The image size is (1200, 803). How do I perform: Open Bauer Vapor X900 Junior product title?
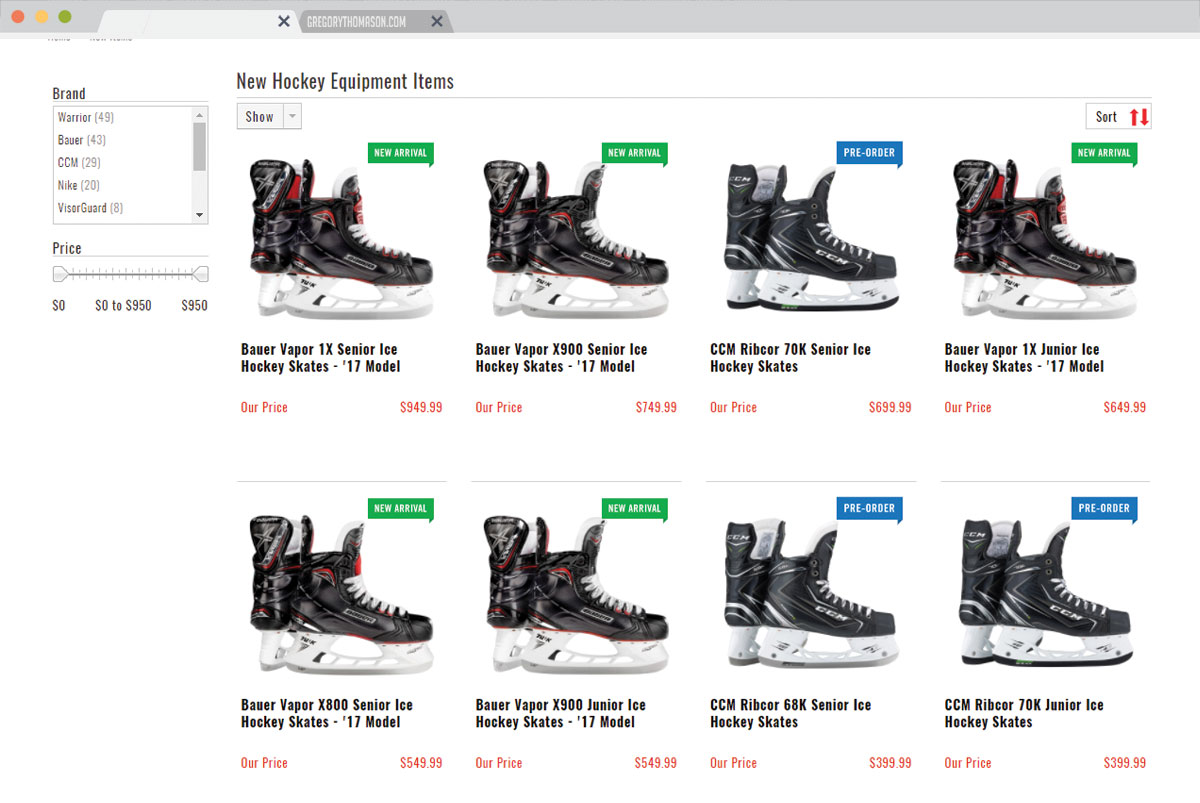pyautogui.click(x=560, y=713)
